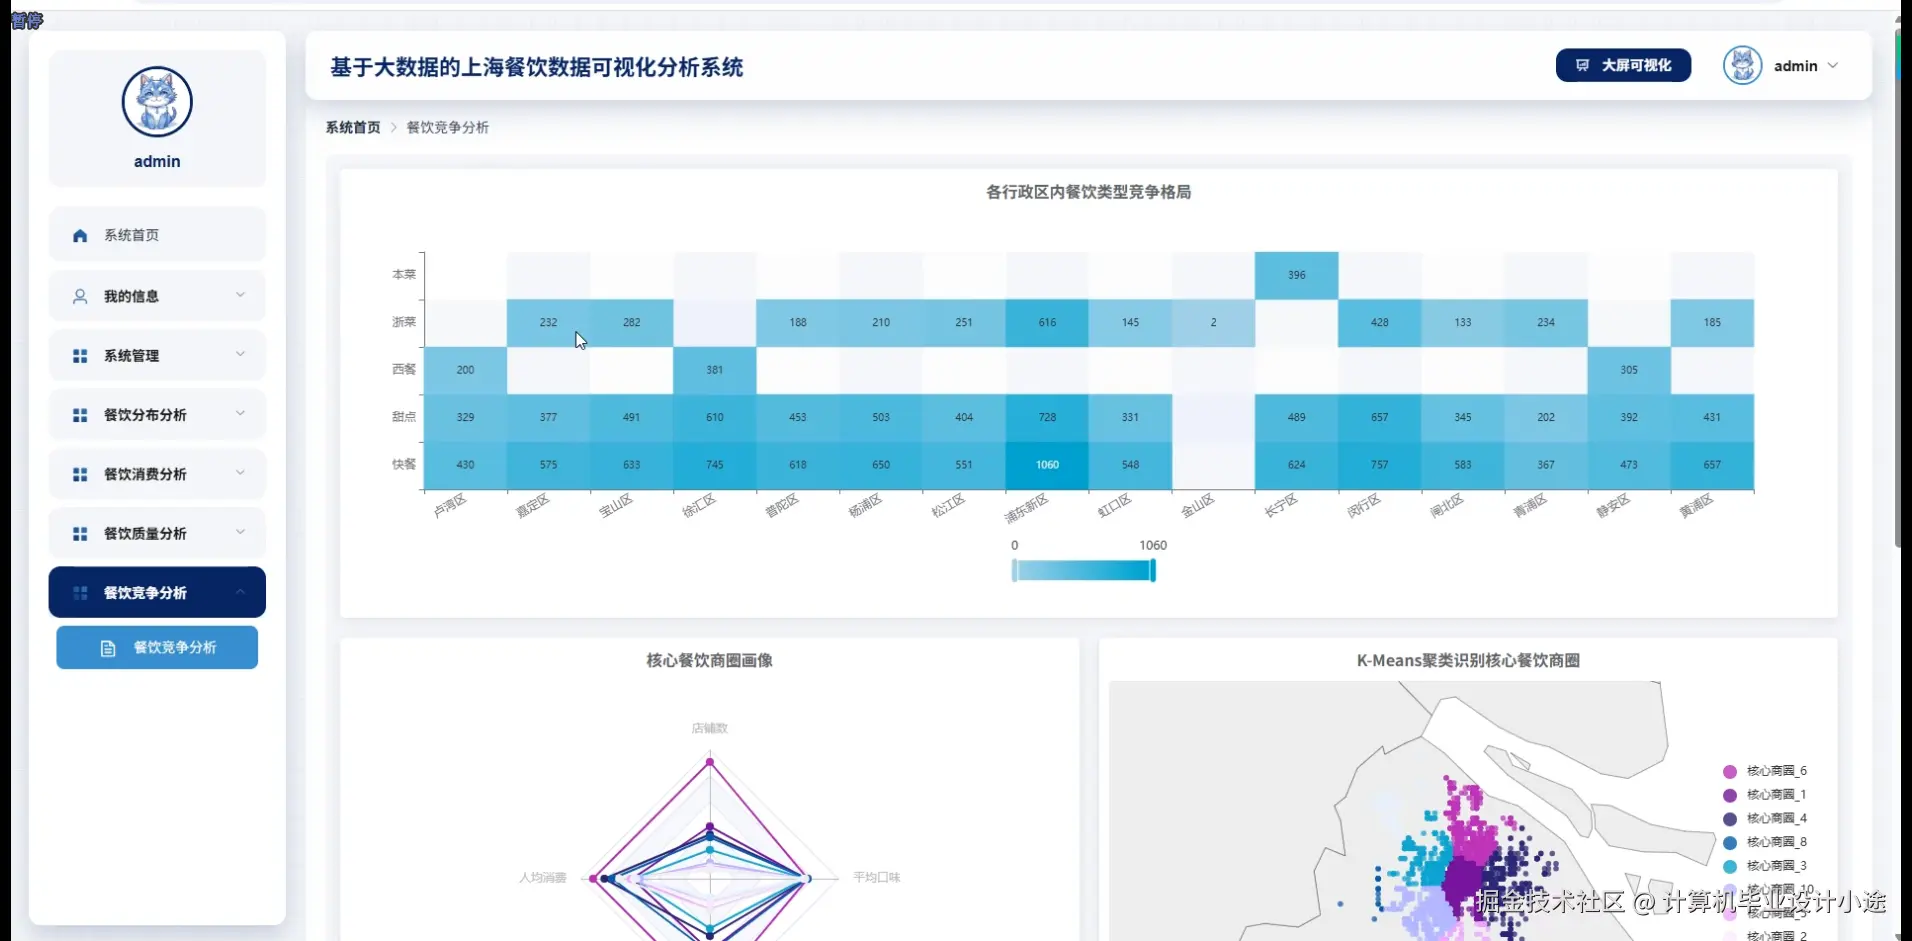The image size is (1912, 941).
Task: Expand the 系统管理 menu chevron
Action: (x=240, y=354)
